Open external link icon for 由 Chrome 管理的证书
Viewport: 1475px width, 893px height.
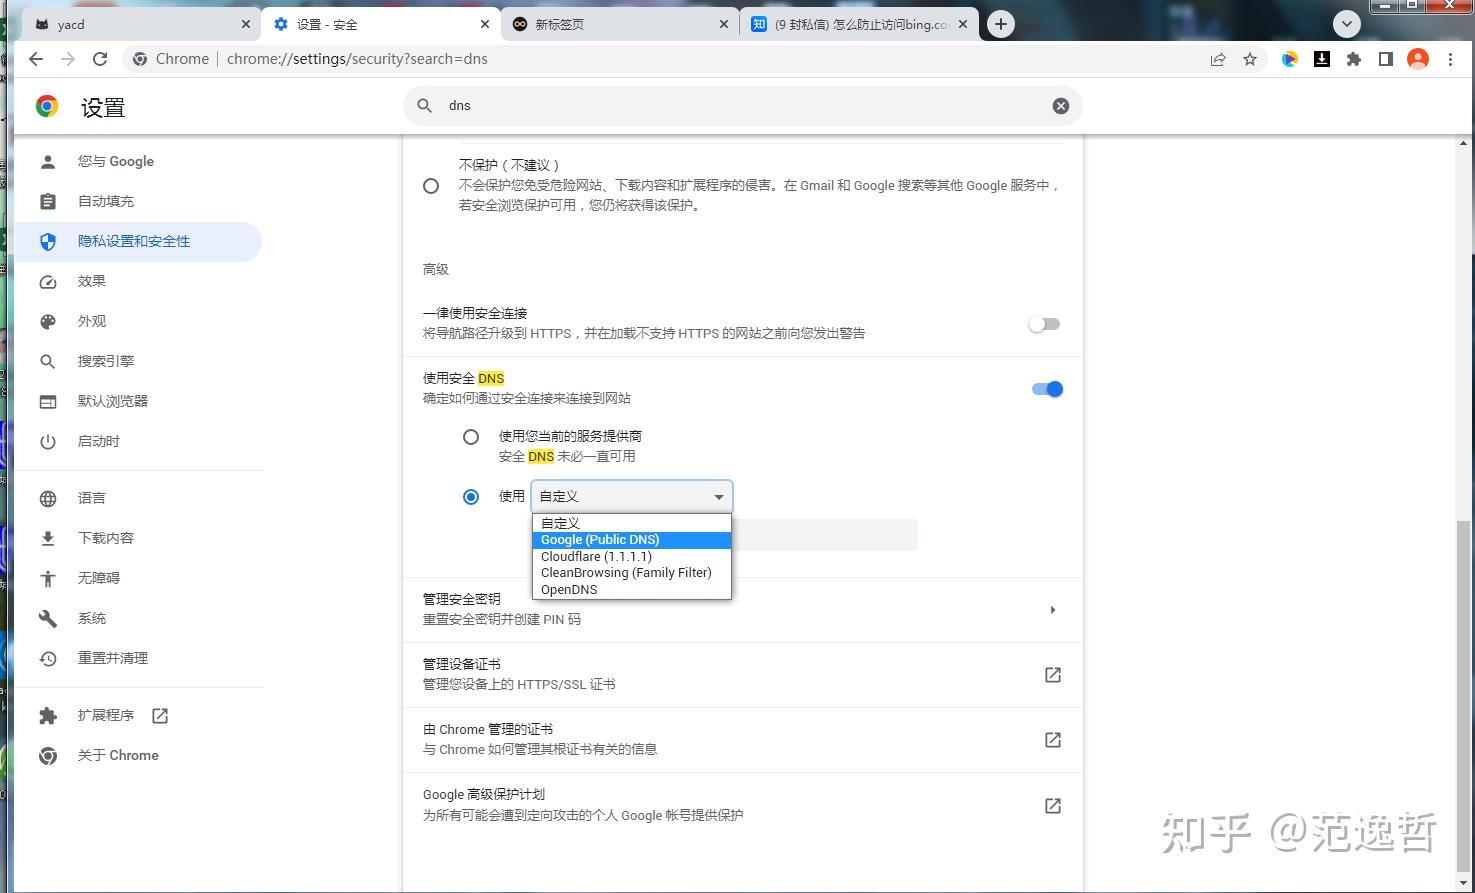1053,740
